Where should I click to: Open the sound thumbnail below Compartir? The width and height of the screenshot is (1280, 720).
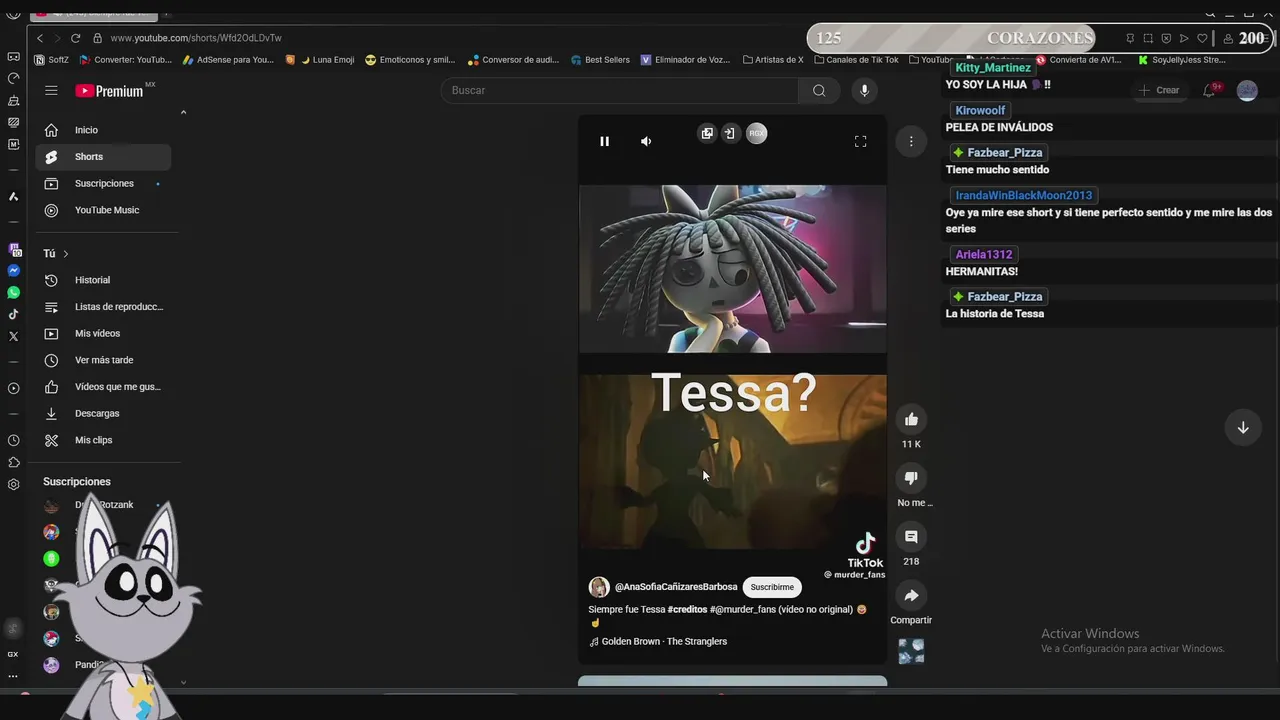point(911,651)
